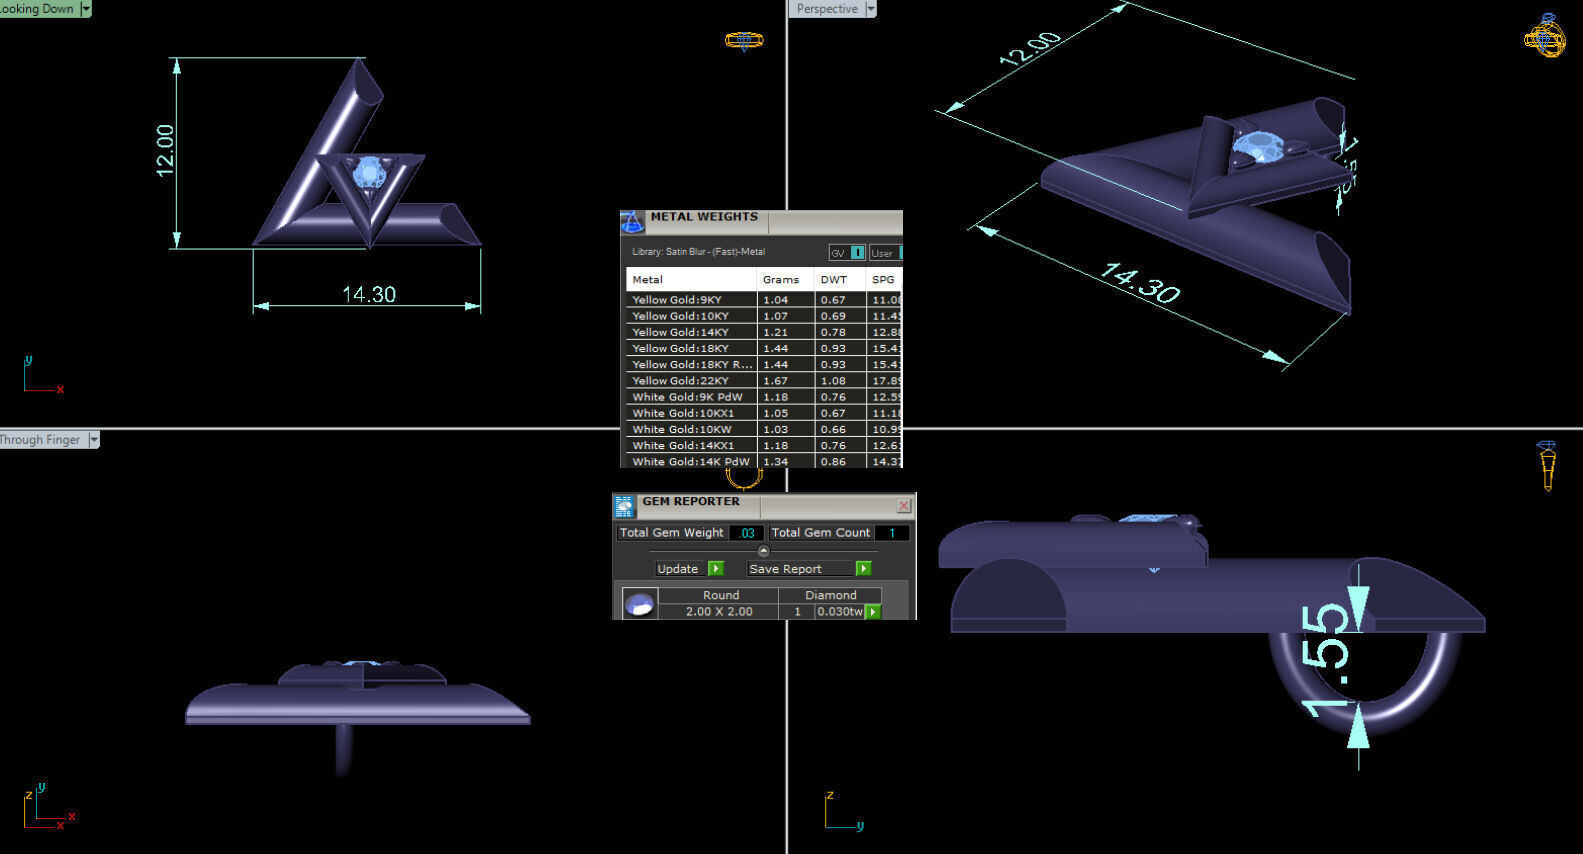The height and width of the screenshot is (854, 1583).
Task: Toggle the GV library switch
Action: tap(846, 253)
